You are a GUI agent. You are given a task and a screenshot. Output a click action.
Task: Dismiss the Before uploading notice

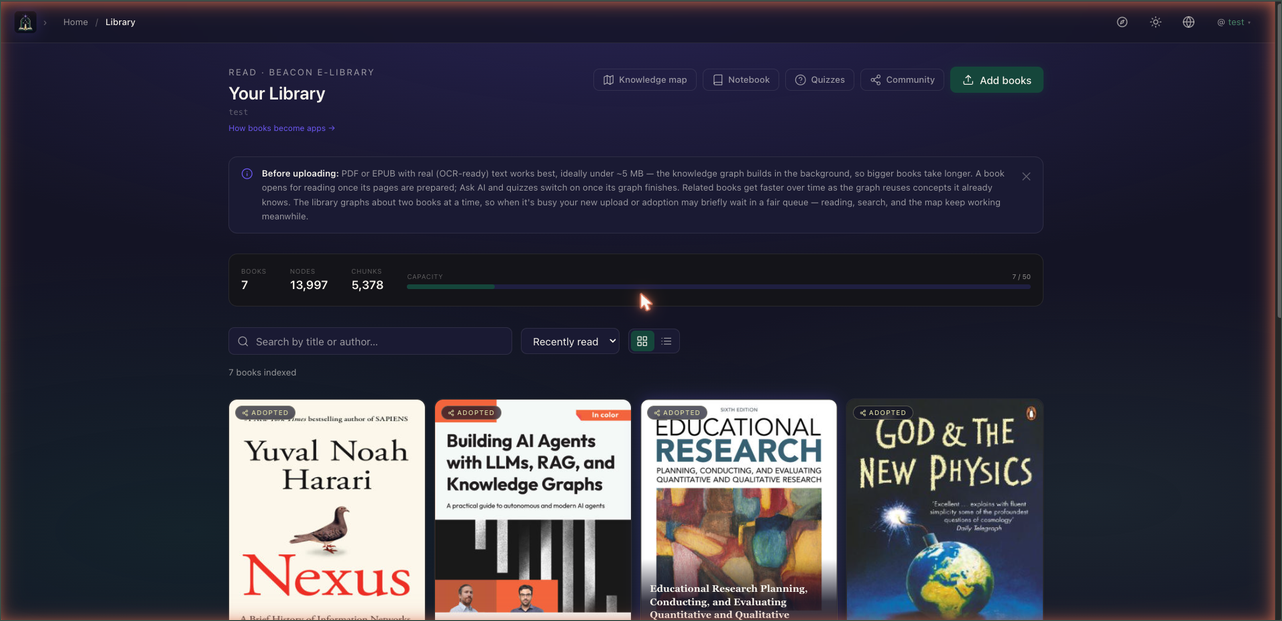1026,176
